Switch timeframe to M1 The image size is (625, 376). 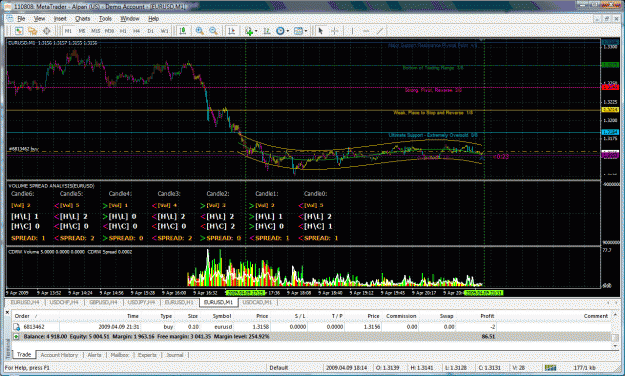point(68,31)
